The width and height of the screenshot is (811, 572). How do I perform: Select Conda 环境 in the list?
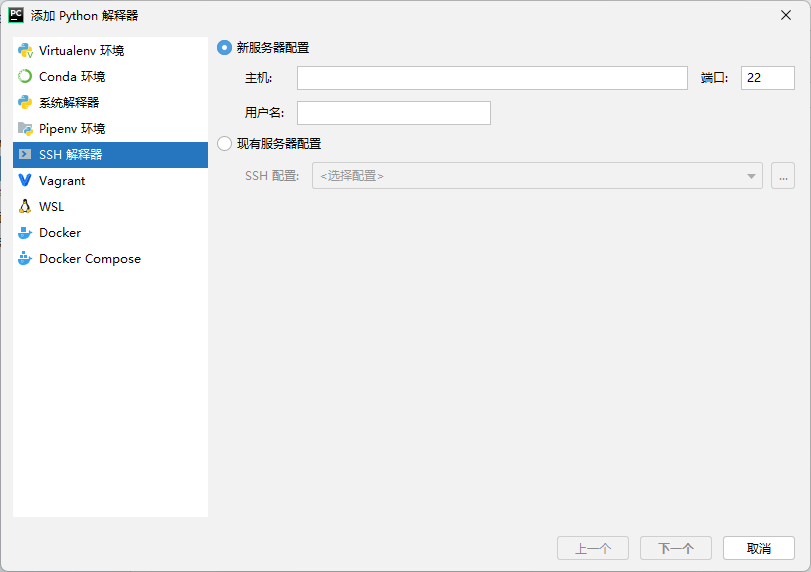pyautogui.click(x=110, y=77)
